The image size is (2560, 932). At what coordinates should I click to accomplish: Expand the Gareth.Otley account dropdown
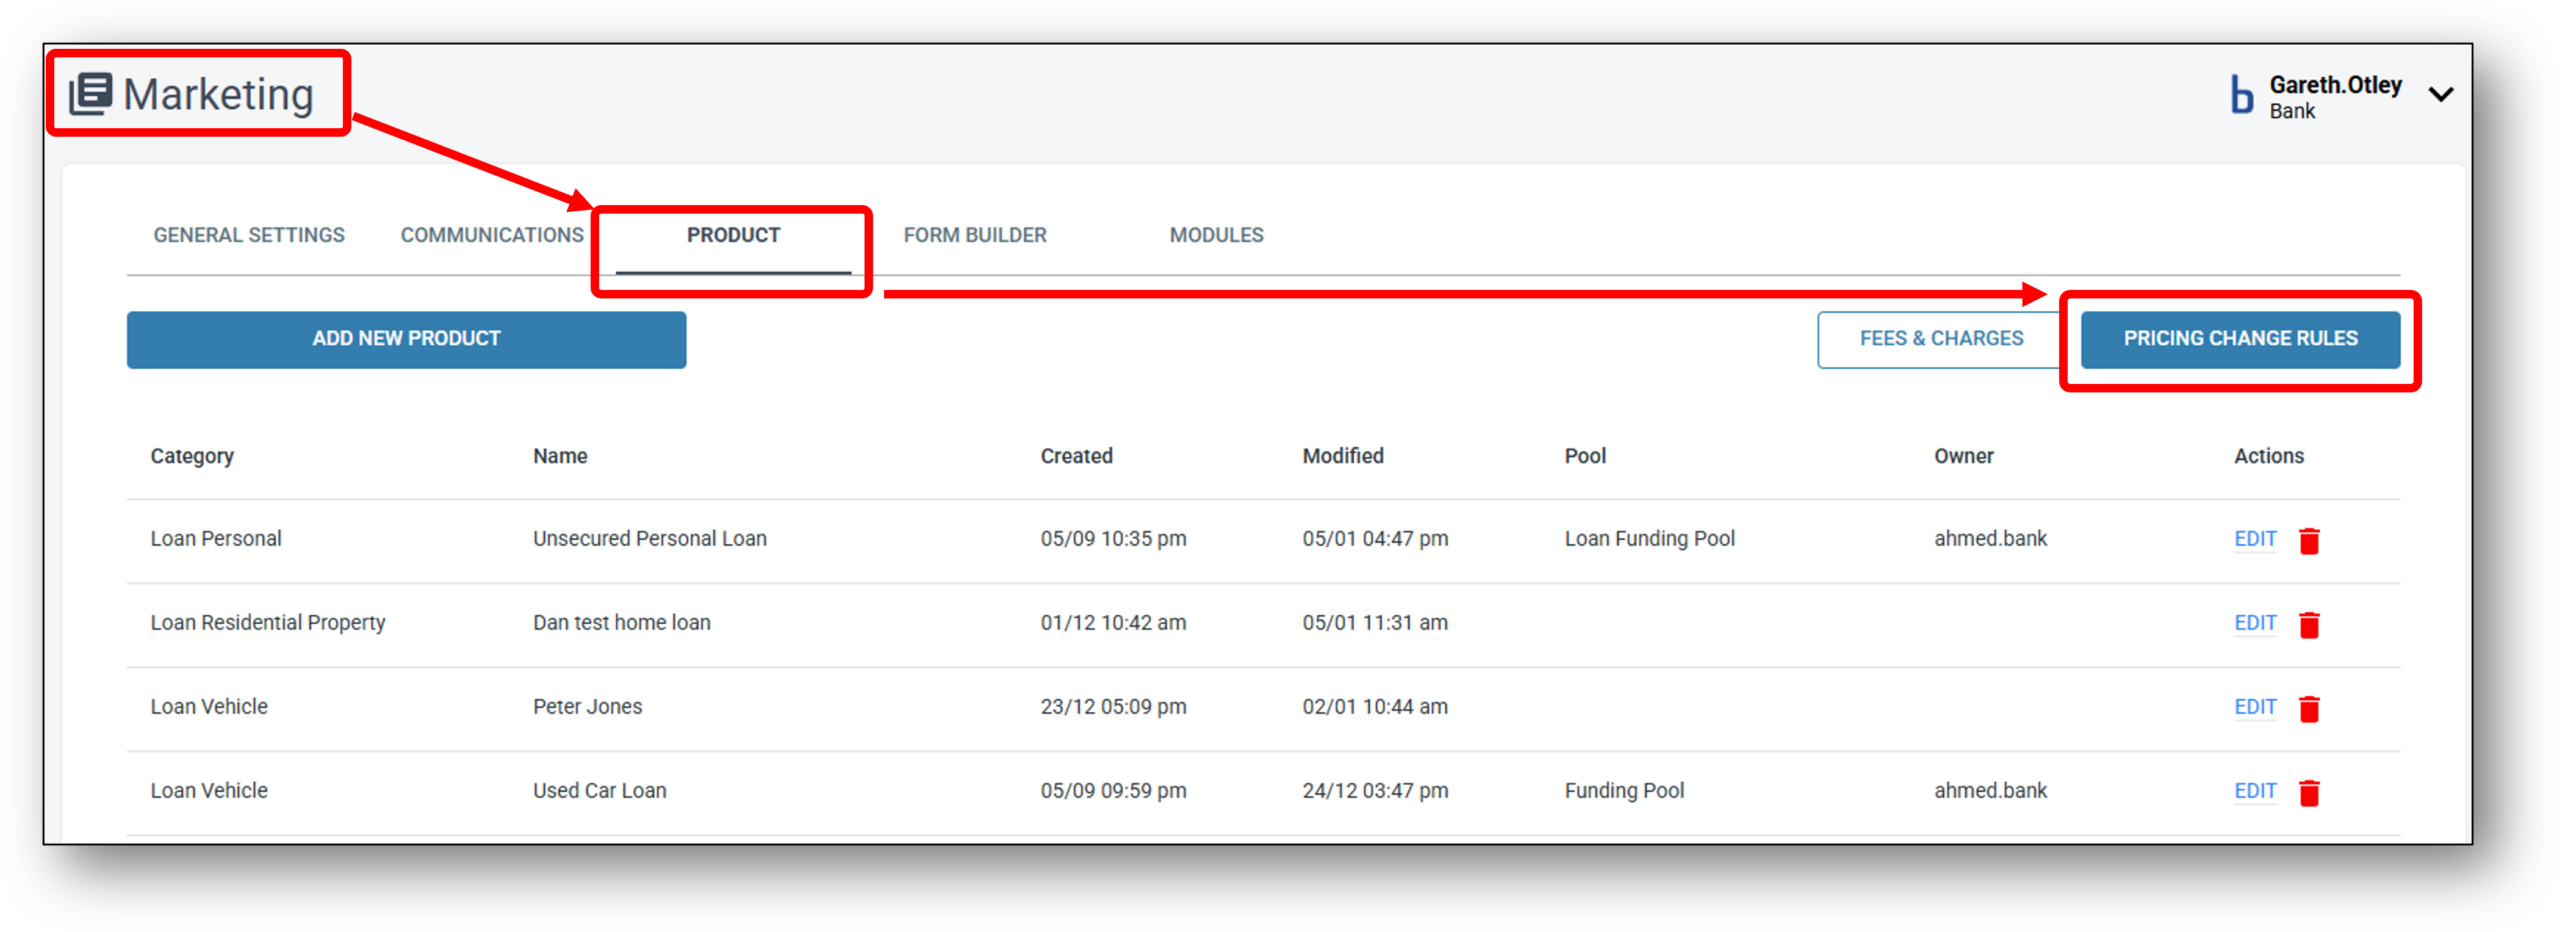tap(2441, 95)
